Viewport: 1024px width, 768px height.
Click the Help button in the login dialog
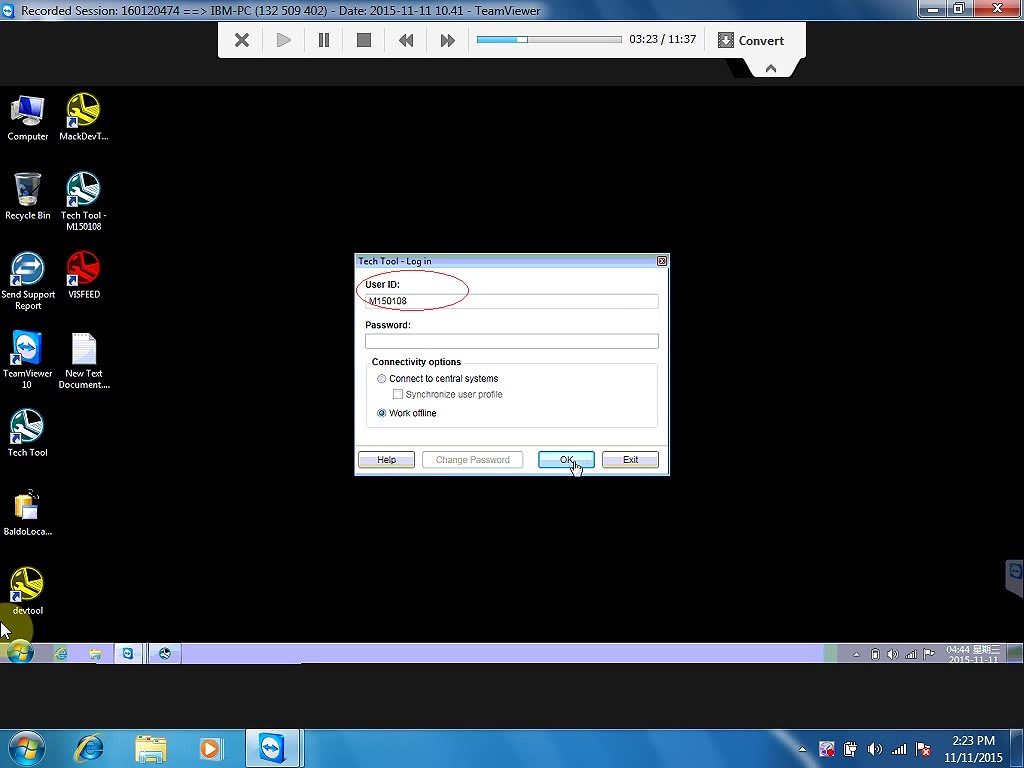386,460
